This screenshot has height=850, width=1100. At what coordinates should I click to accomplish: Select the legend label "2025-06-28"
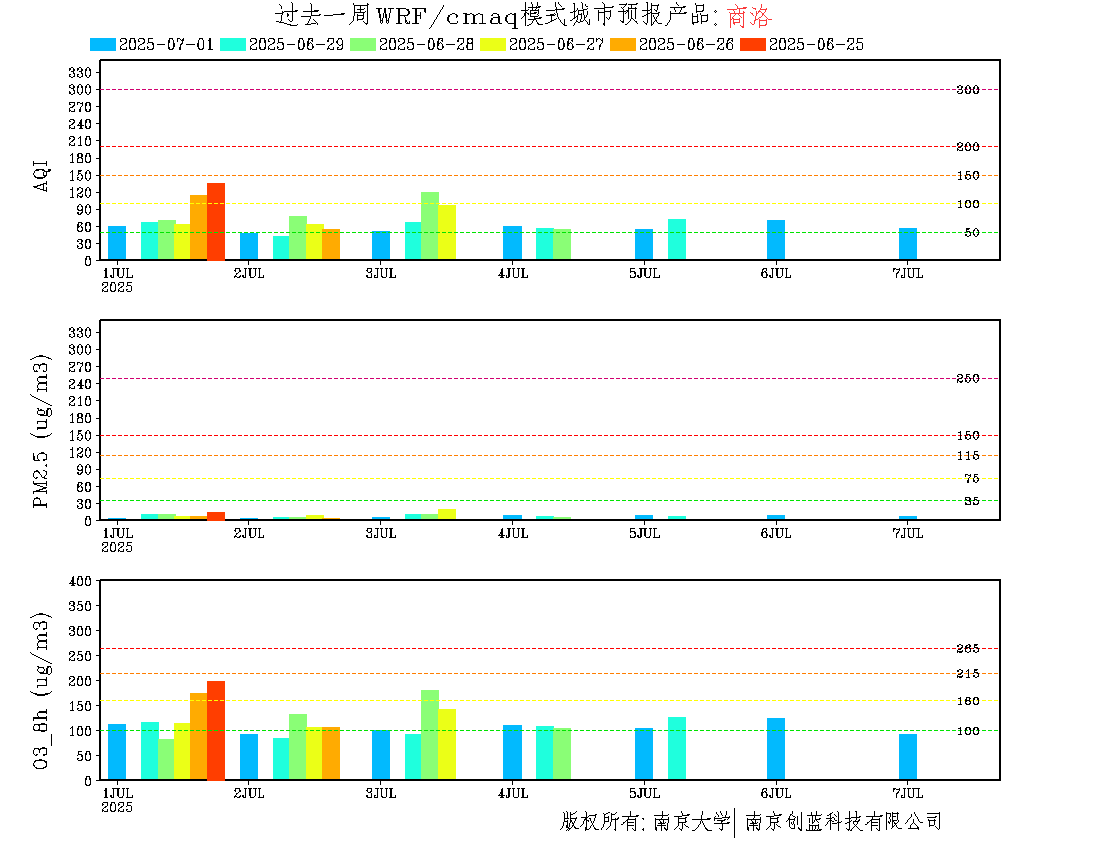click(x=427, y=44)
